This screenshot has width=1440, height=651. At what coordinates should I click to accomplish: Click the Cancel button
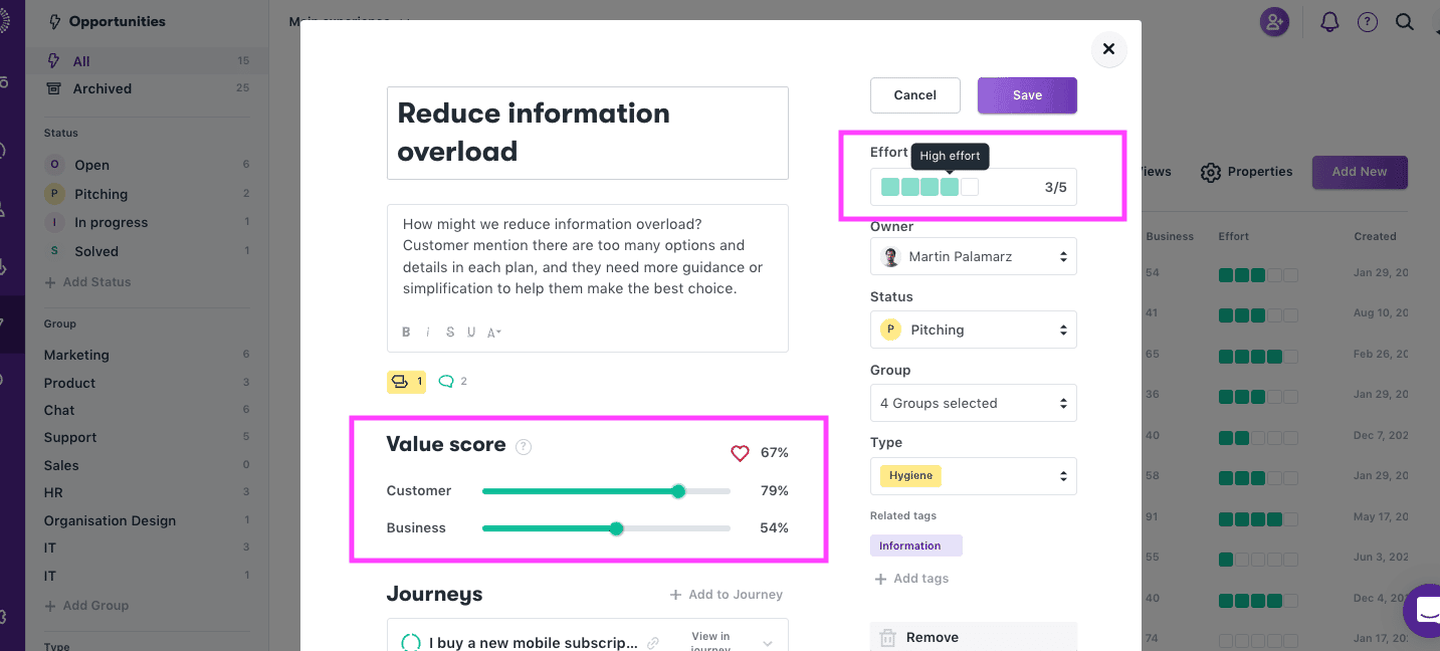coord(915,95)
